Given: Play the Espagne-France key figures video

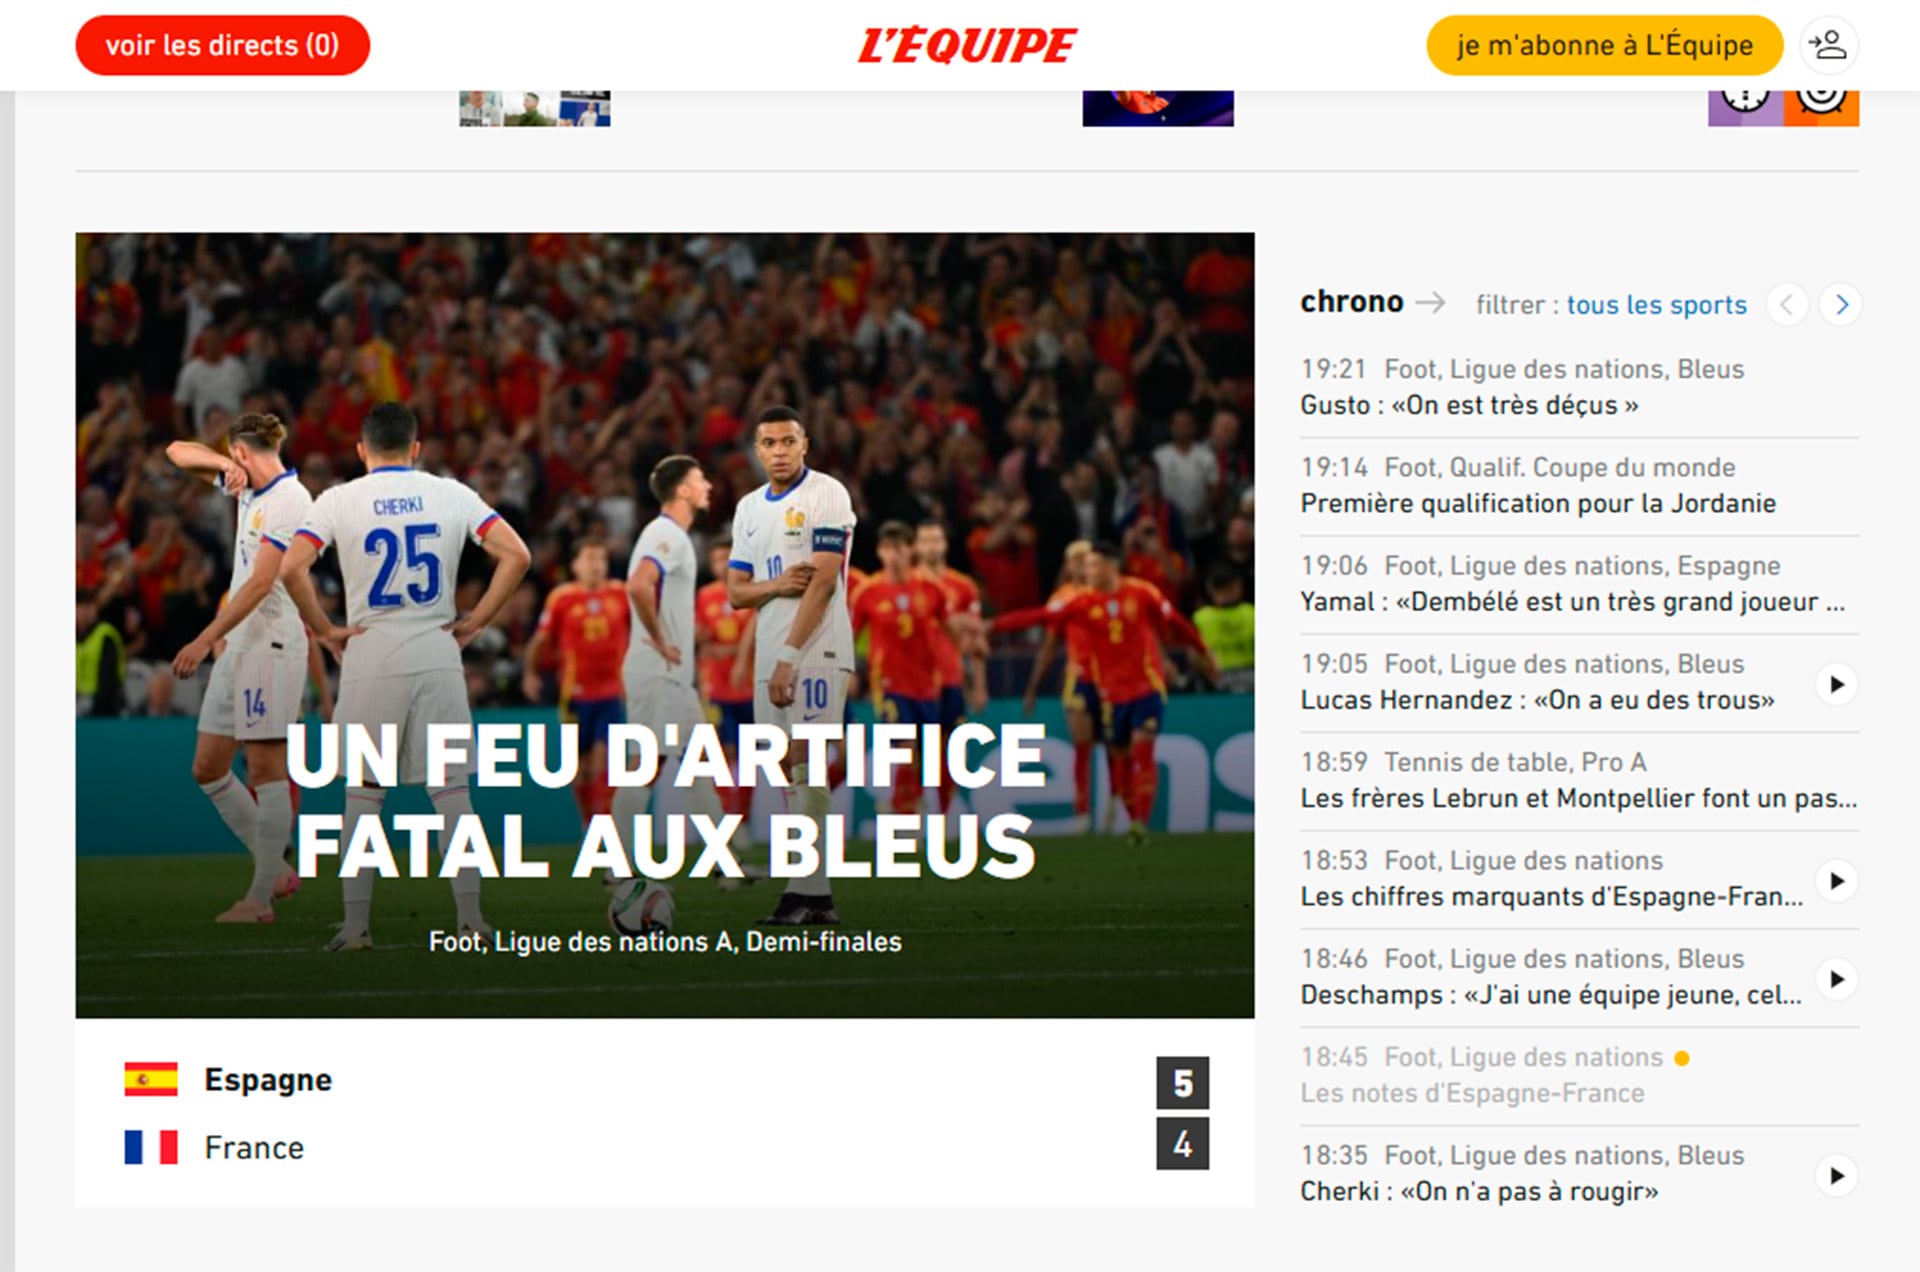Looking at the screenshot, I should click(1837, 881).
